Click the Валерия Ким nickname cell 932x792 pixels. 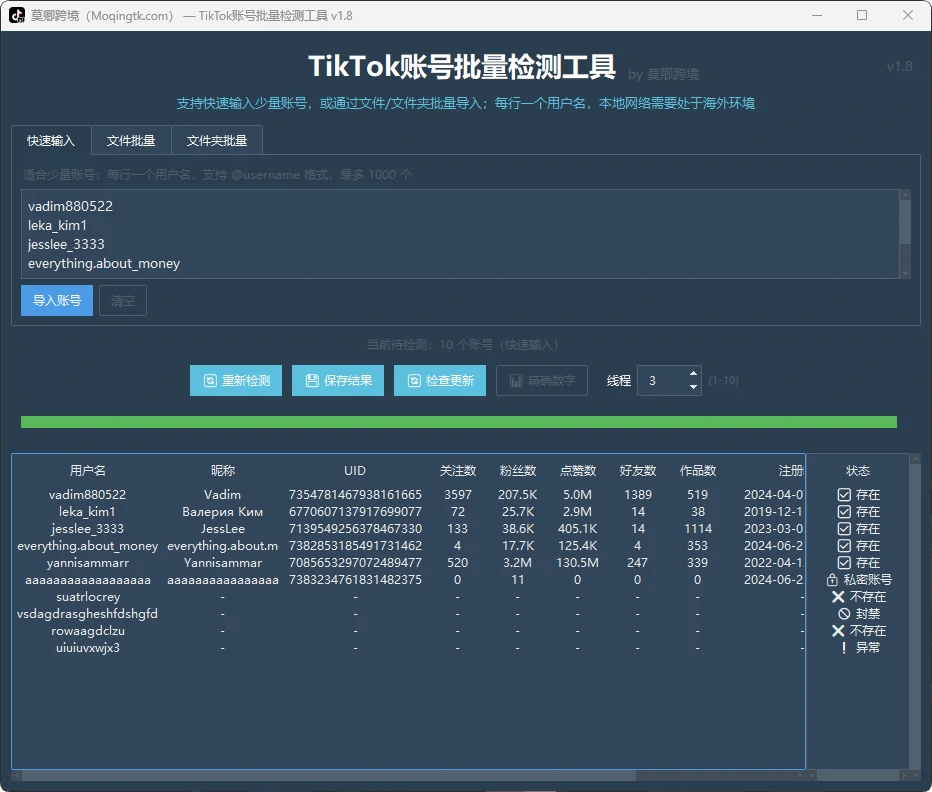tap(223, 512)
